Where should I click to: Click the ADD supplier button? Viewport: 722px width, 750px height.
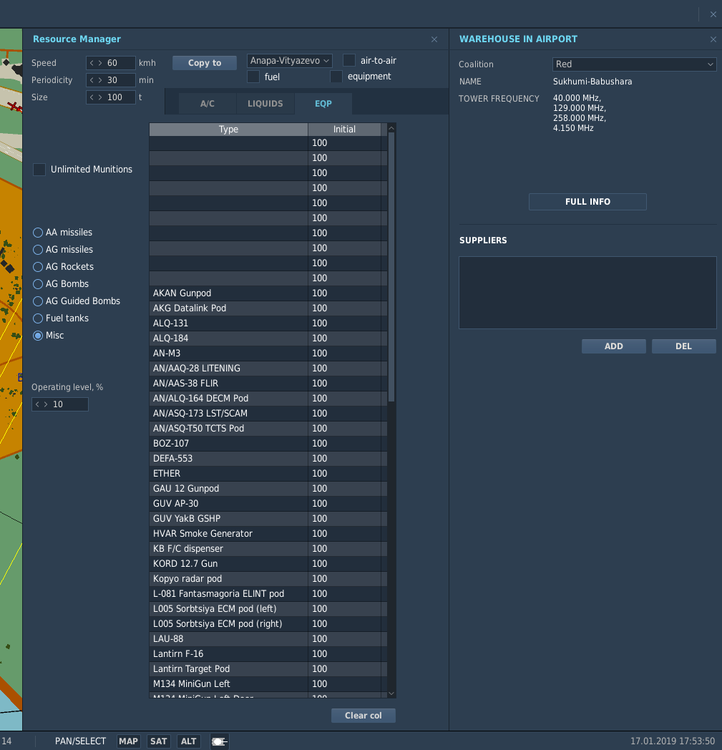click(x=613, y=346)
